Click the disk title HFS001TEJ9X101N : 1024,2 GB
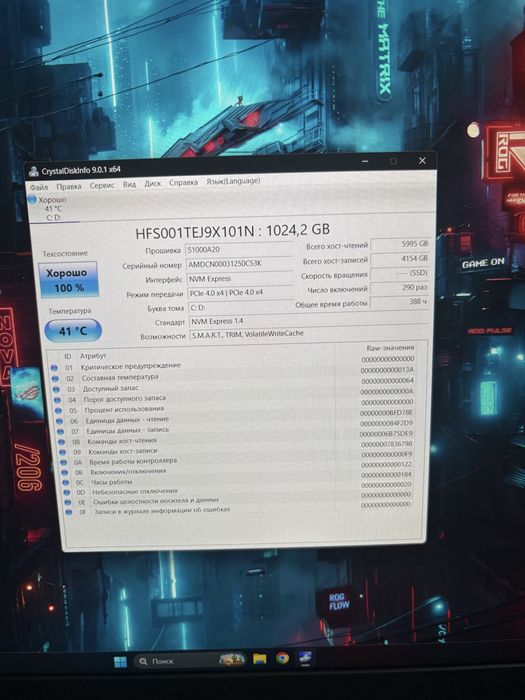525x700 pixels. 233,231
